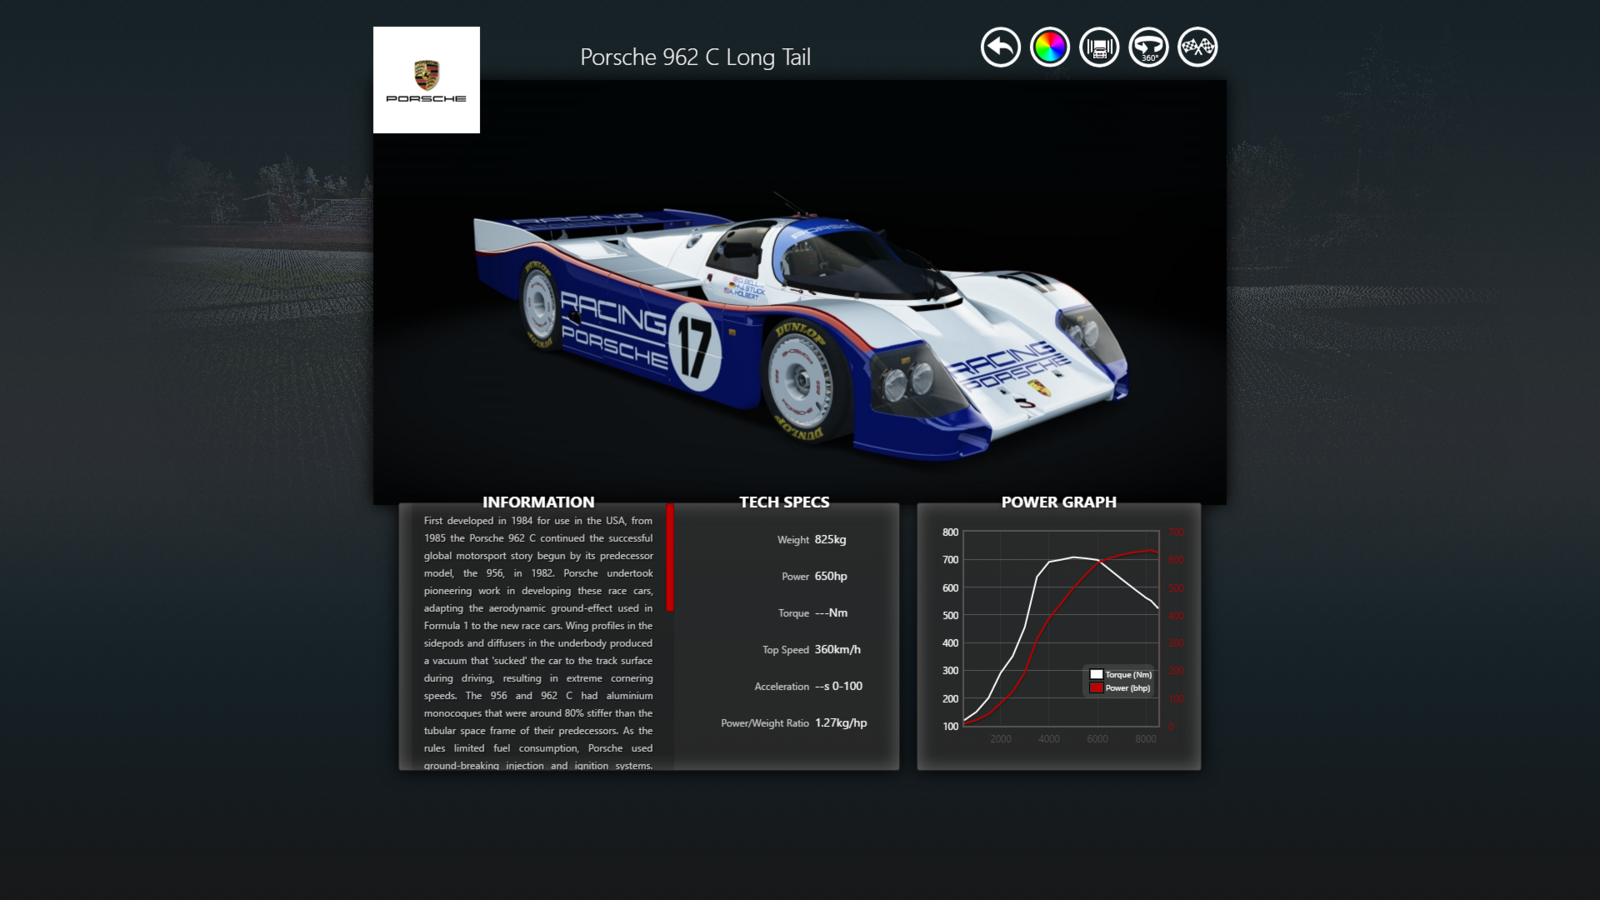The height and width of the screenshot is (900, 1600).
Task: Click the red Information panel scrollbar
Action: [670, 557]
